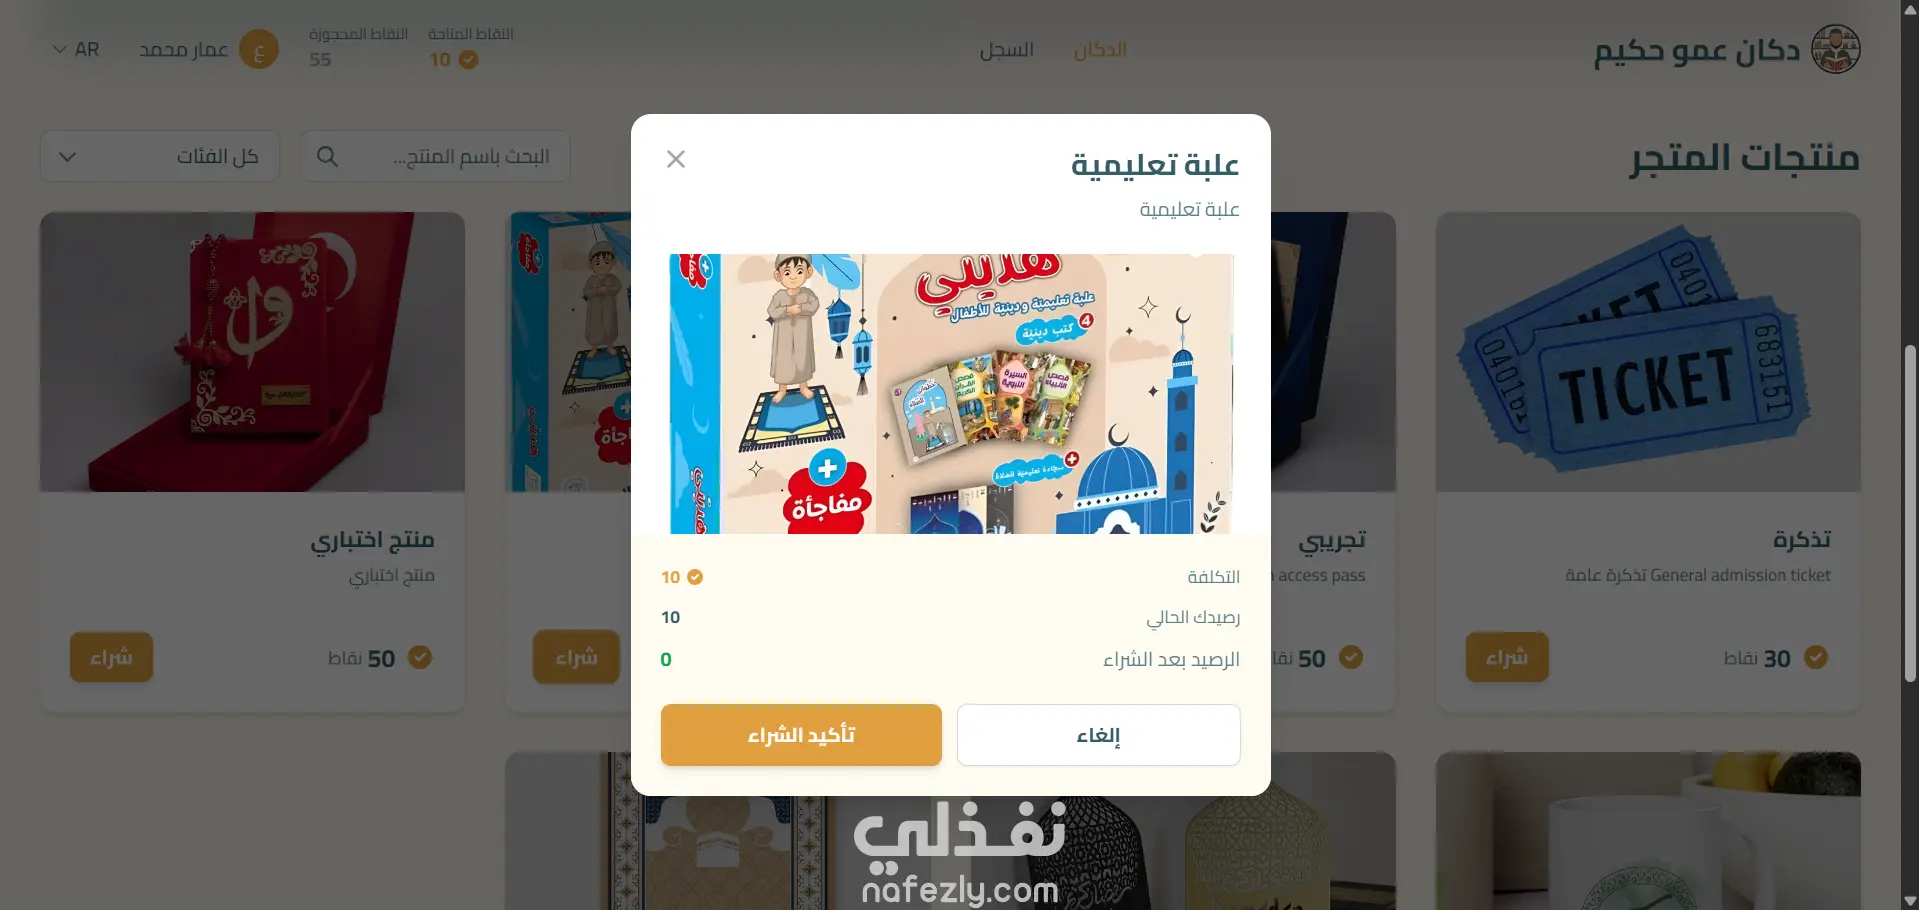The height and width of the screenshot is (910, 1919).
Task: Click the cost coin icon in dialog
Action: (x=695, y=577)
